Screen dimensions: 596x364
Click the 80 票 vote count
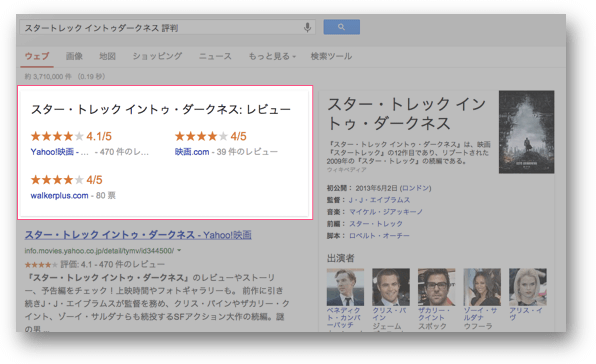pos(106,196)
